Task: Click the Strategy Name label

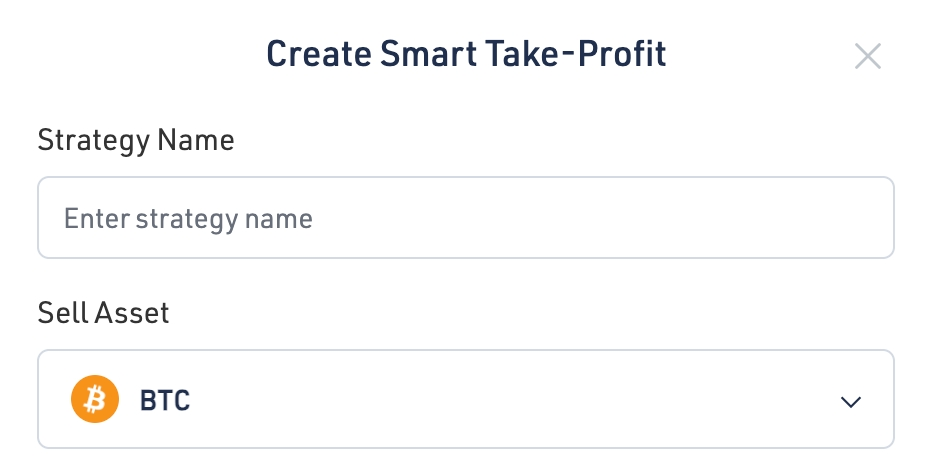Action: point(136,141)
